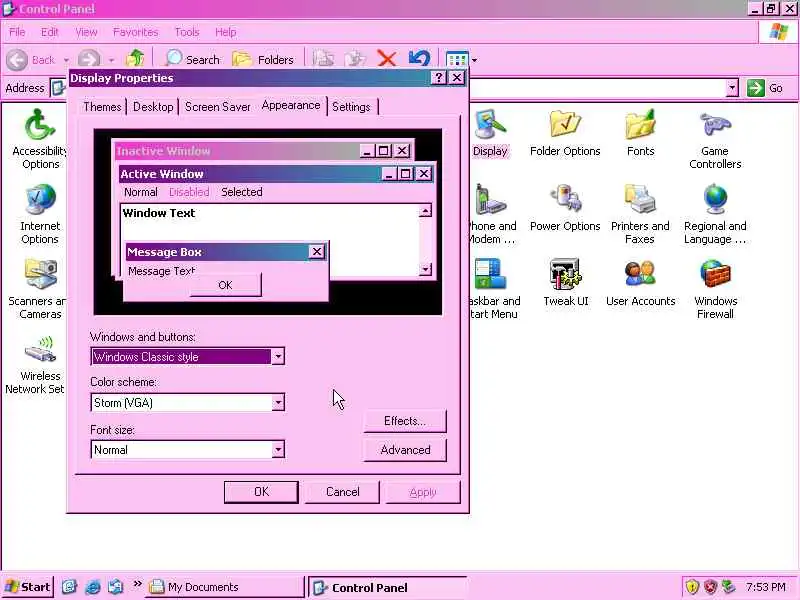The image size is (800, 600).
Task: Open the Color scheme dropdown
Action: (278, 402)
